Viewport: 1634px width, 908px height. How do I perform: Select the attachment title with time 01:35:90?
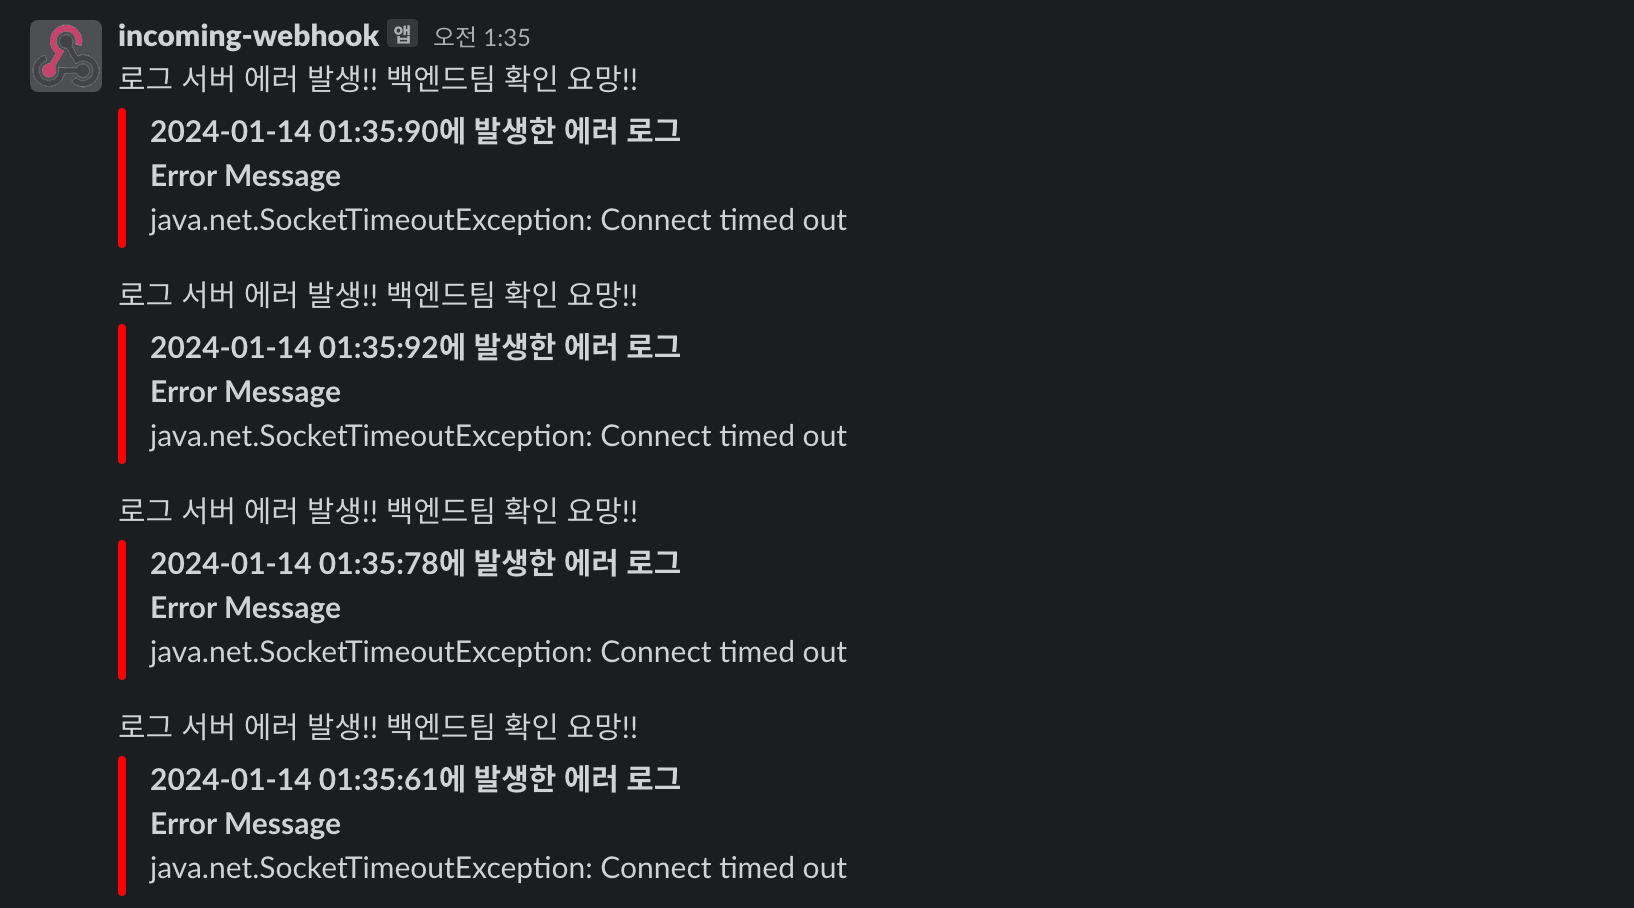tap(415, 131)
